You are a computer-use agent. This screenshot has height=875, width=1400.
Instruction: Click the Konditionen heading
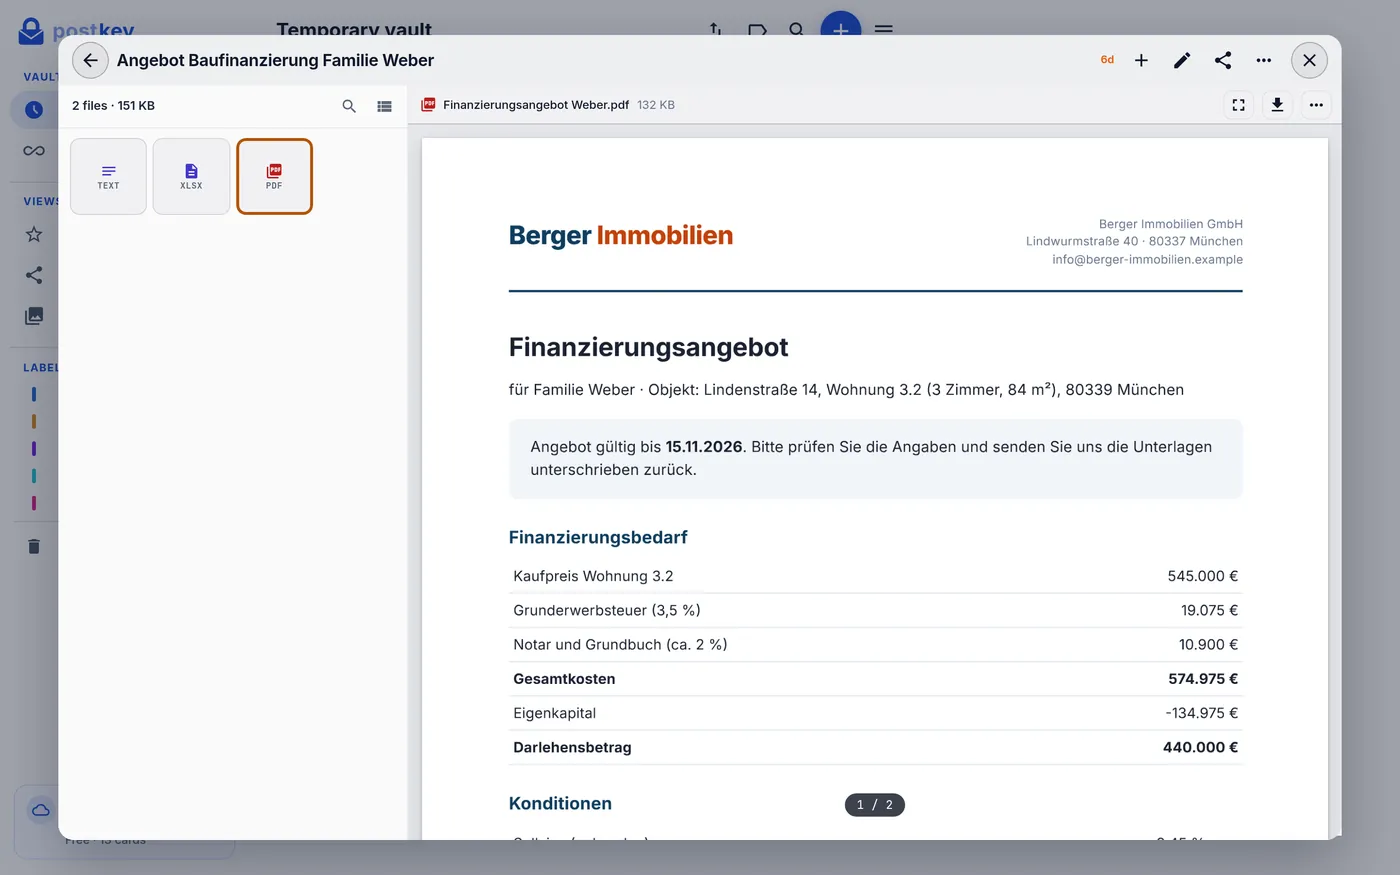pyautogui.click(x=560, y=803)
